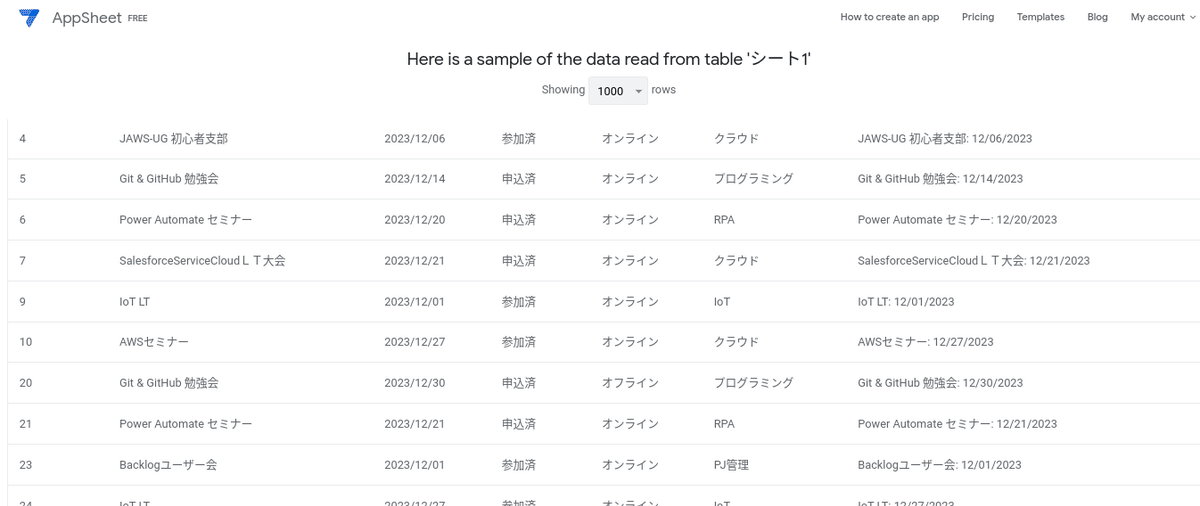Open the rows count dropdown showing 1000
This screenshot has width=1200, height=506.
pyautogui.click(x=618, y=91)
